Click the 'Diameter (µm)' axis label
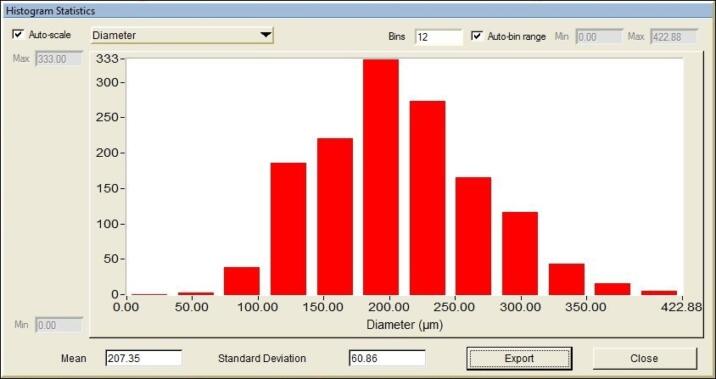716x379 pixels. pyautogui.click(x=405, y=325)
